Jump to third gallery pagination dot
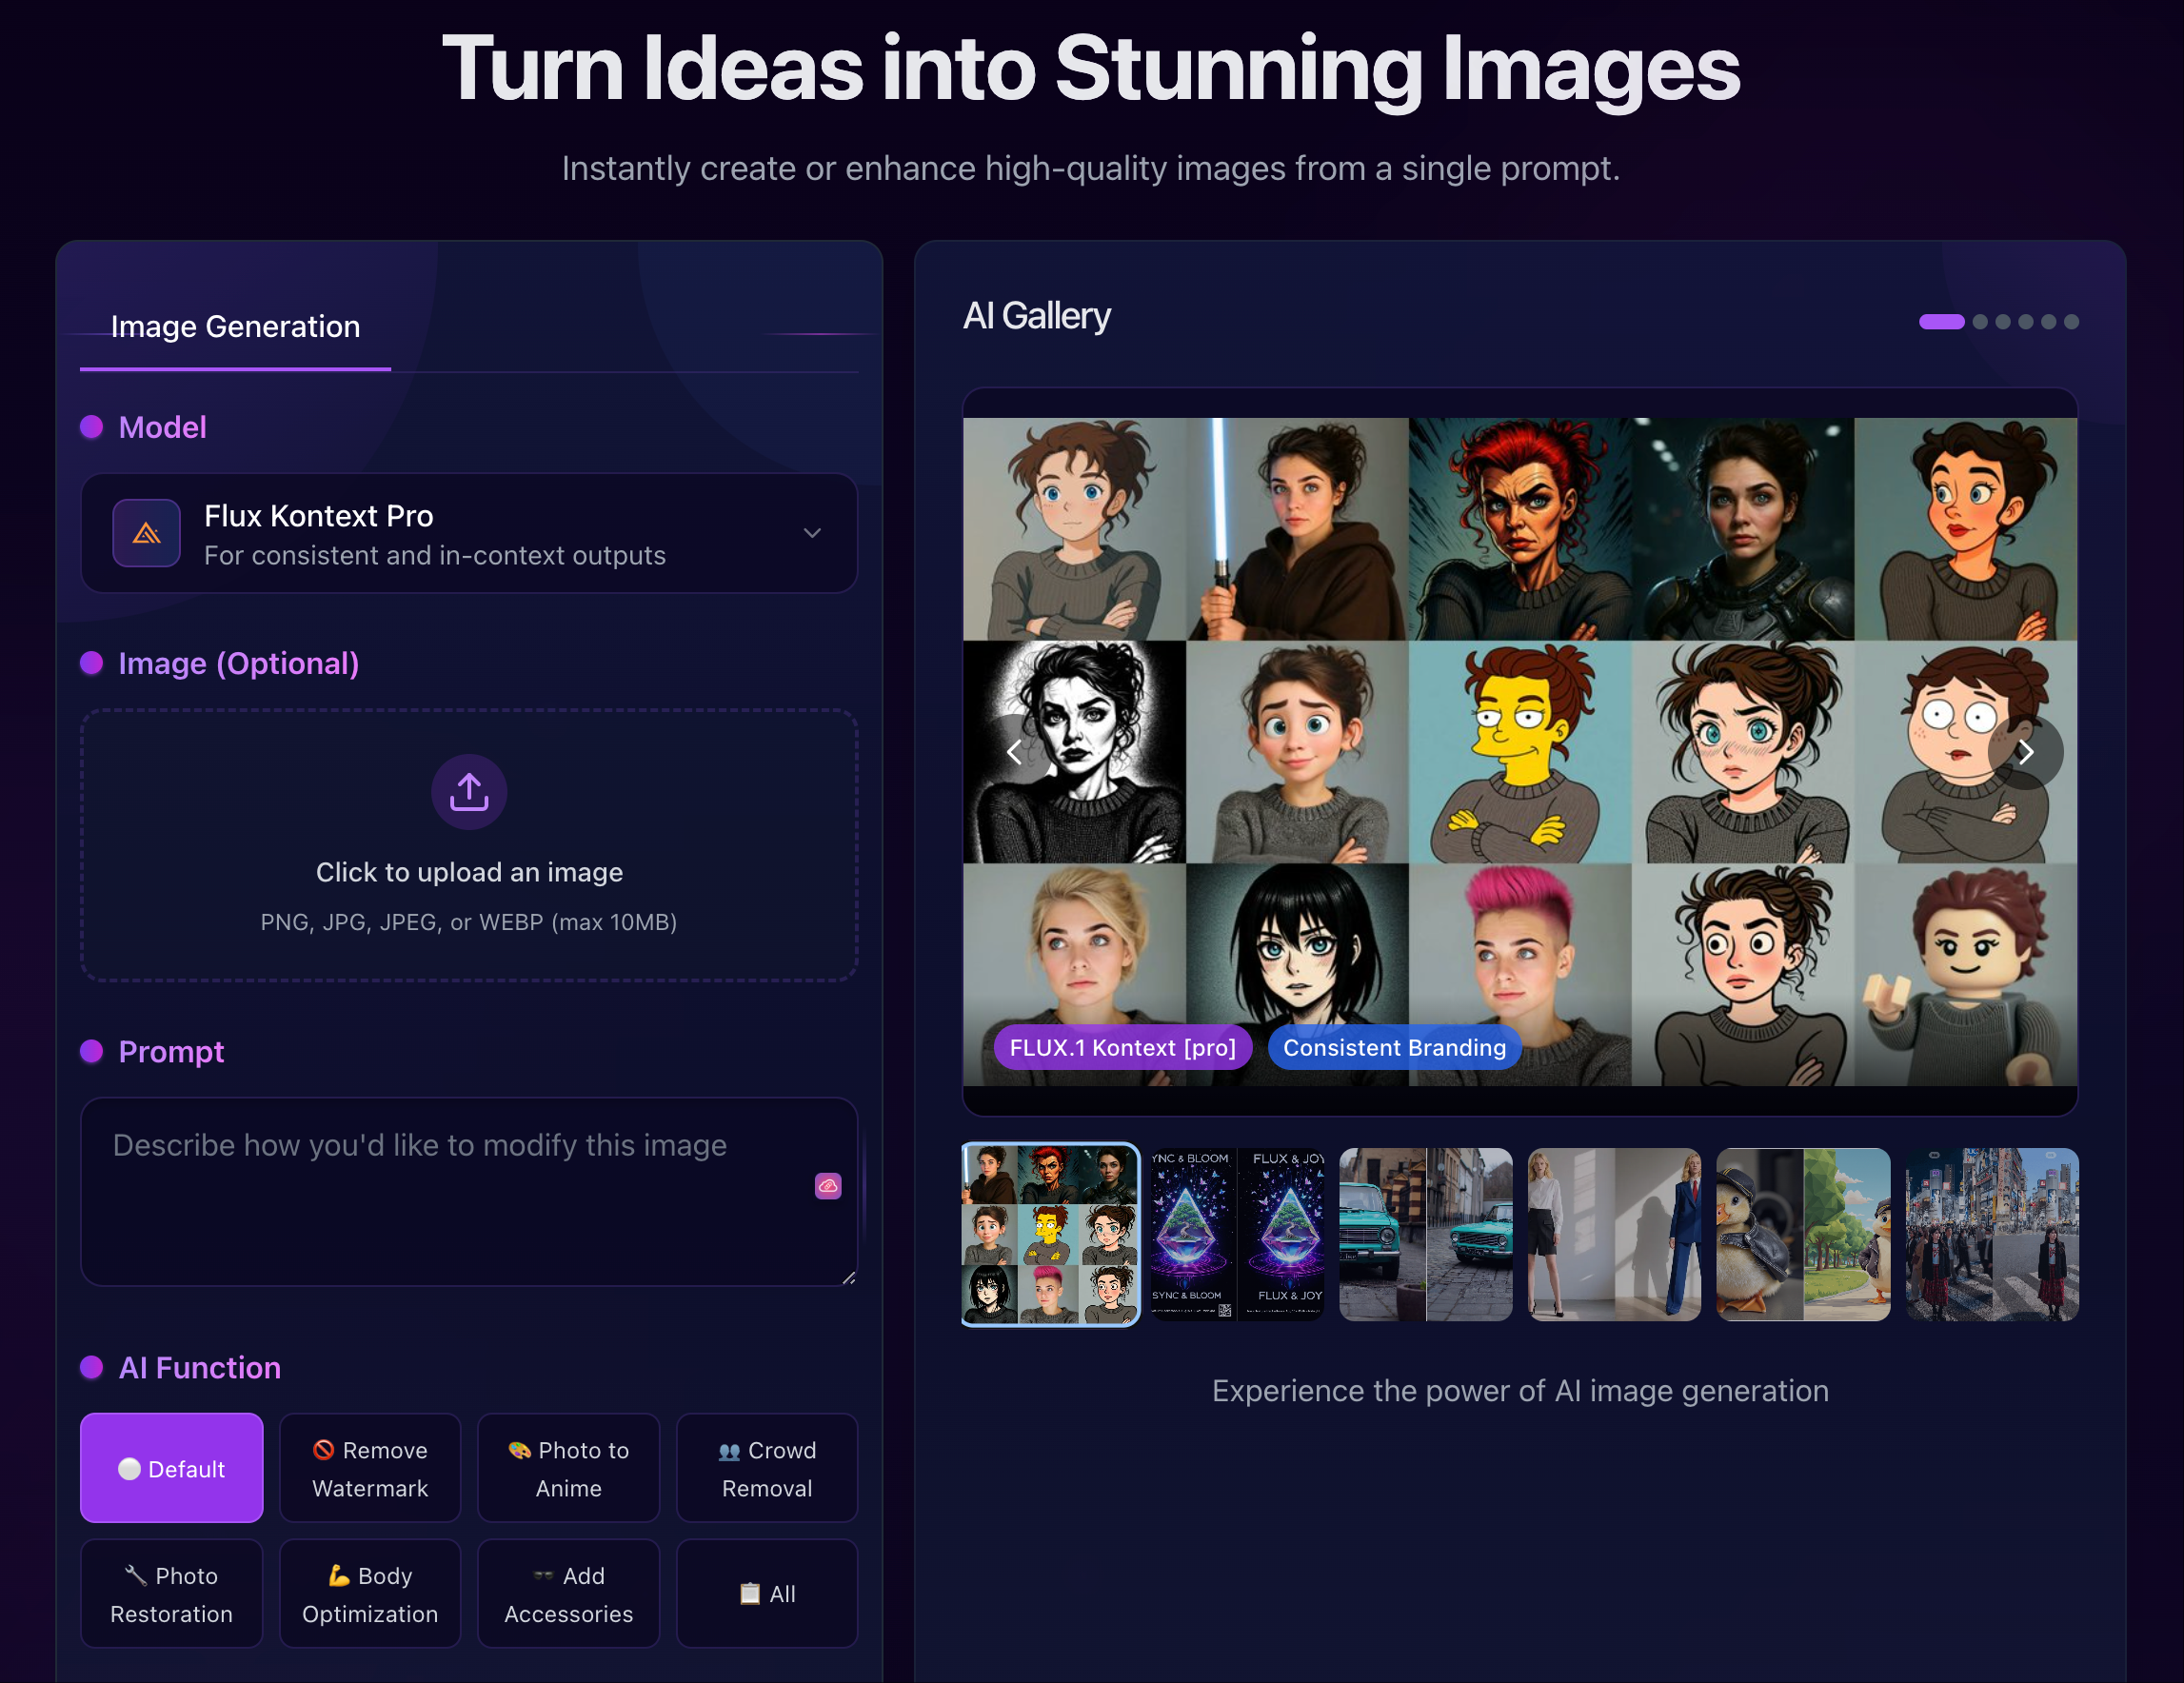This screenshot has width=2184, height=1683. click(2003, 322)
